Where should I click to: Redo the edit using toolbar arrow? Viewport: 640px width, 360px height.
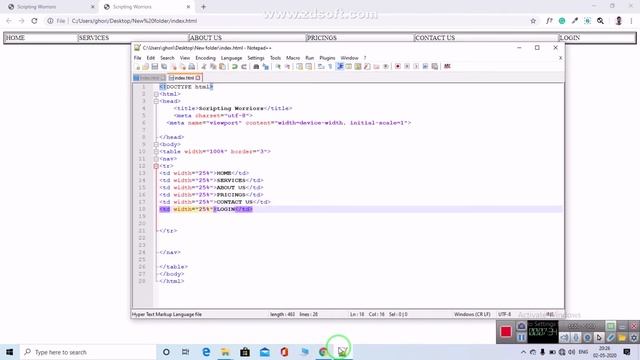coord(244,67)
